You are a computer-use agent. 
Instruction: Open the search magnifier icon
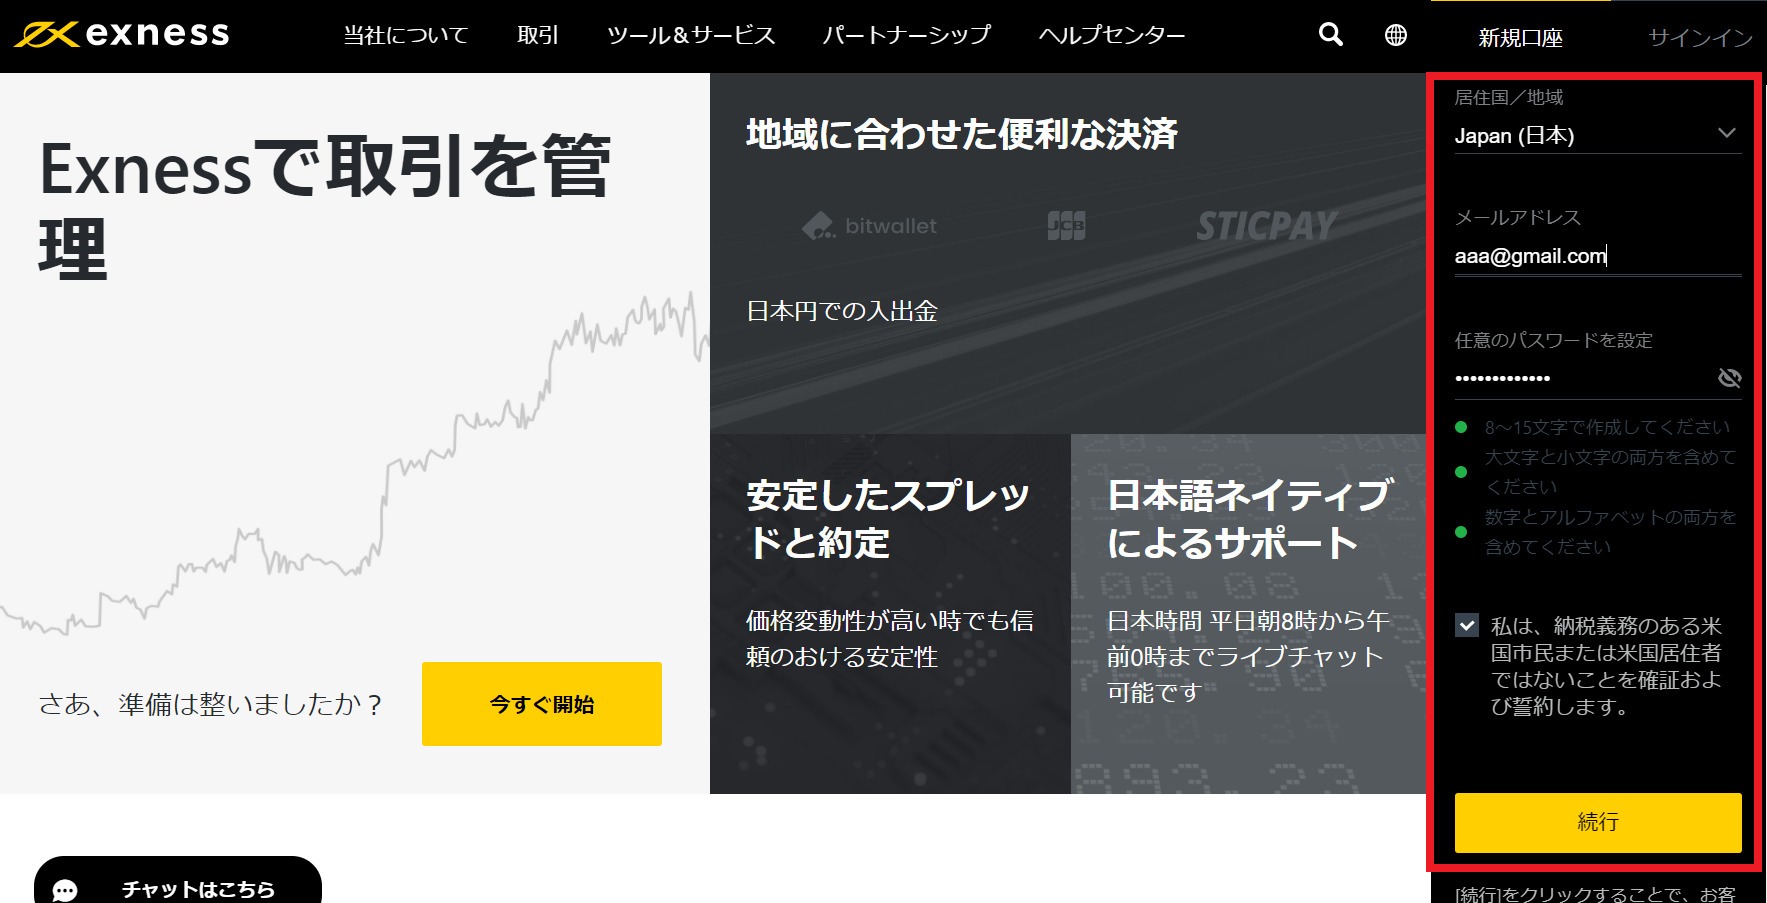[x=1330, y=35]
